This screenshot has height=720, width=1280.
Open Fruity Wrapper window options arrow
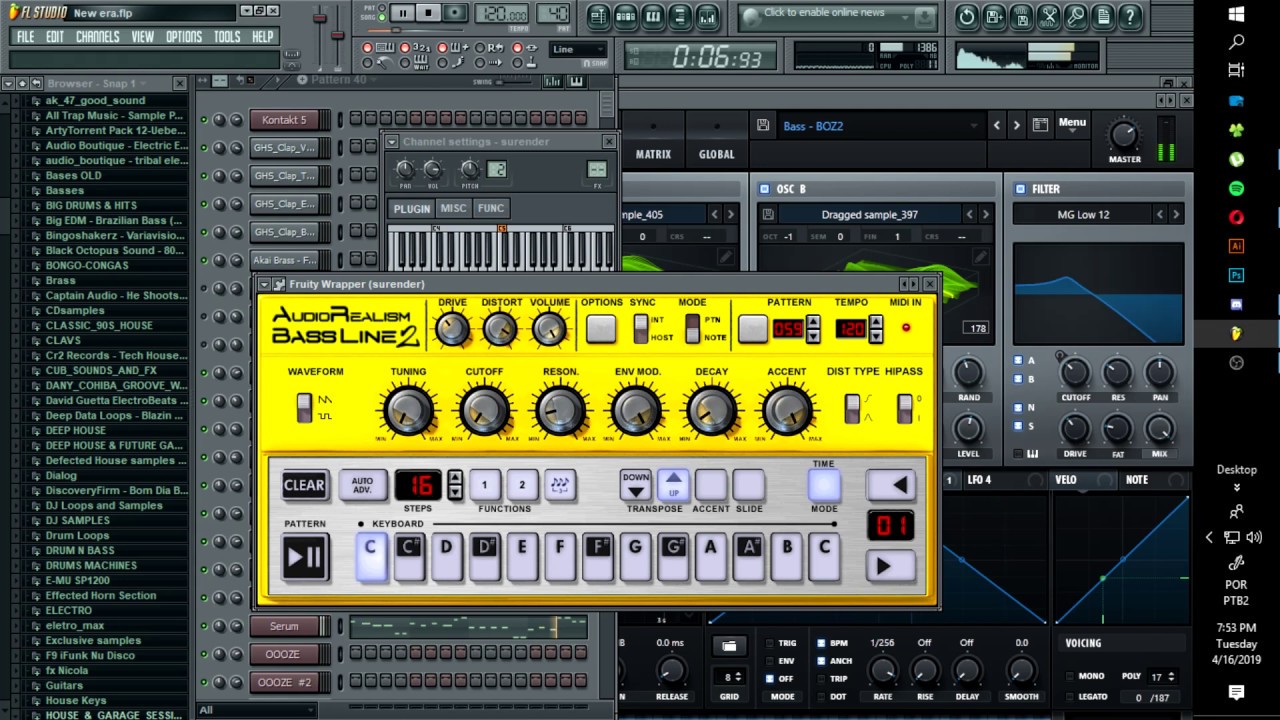pos(264,284)
